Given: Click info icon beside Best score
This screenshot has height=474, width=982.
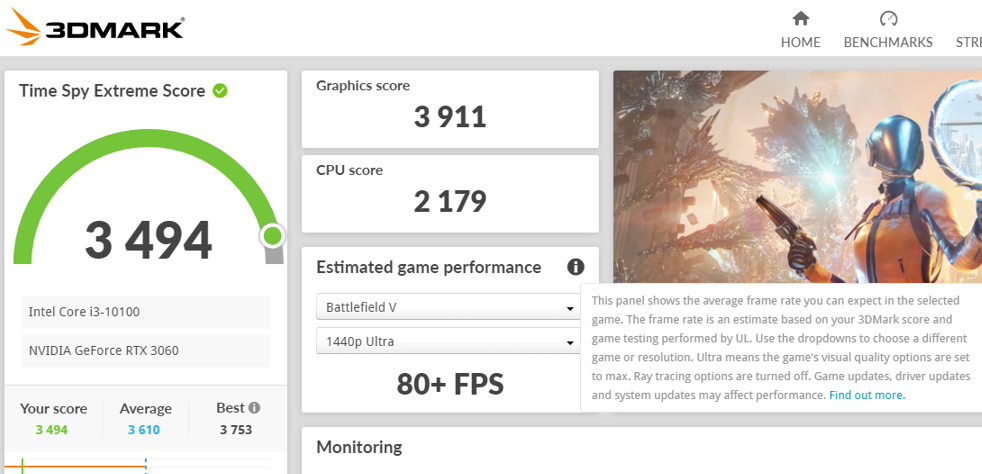Looking at the screenshot, I should coord(254,408).
